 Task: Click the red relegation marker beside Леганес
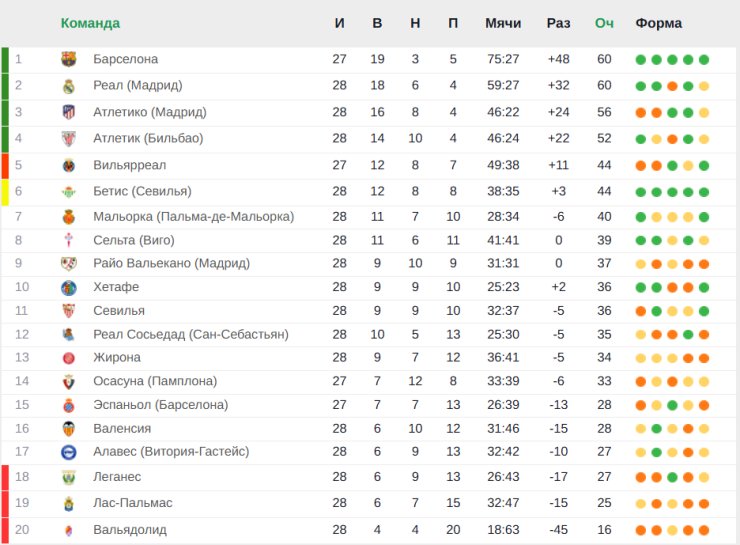tap(5, 477)
